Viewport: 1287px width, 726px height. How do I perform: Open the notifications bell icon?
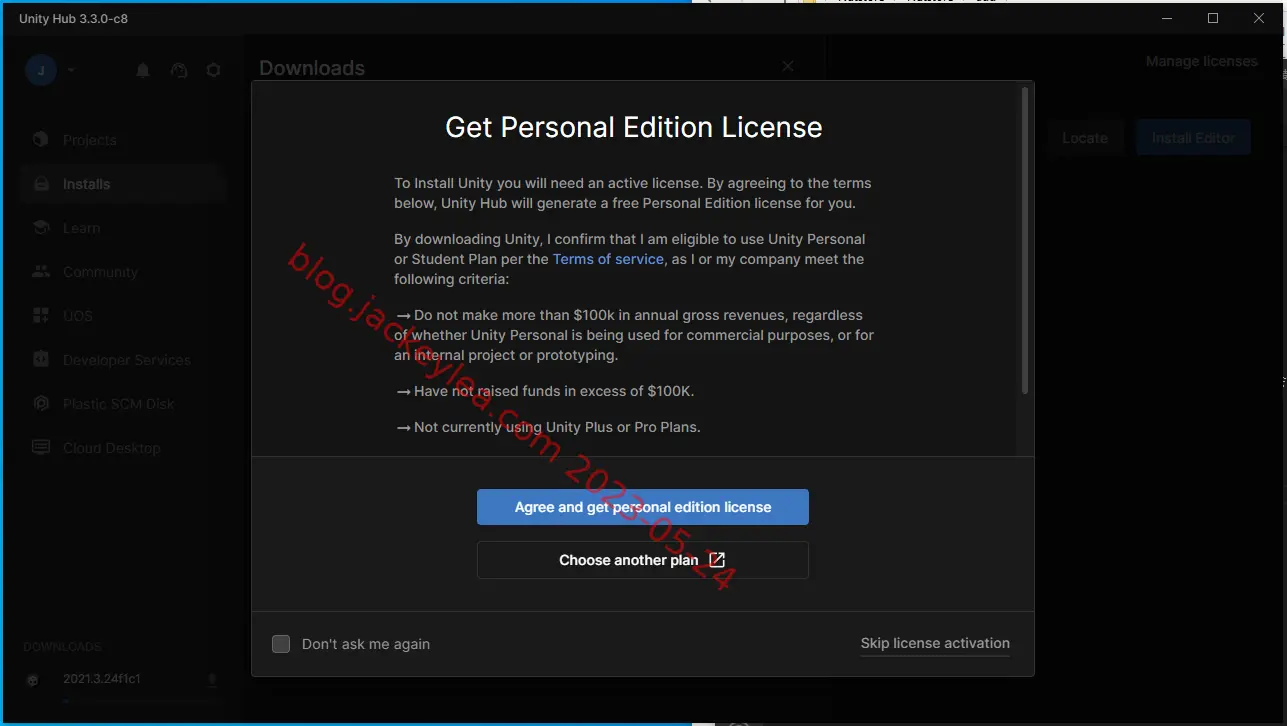[x=143, y=70]
